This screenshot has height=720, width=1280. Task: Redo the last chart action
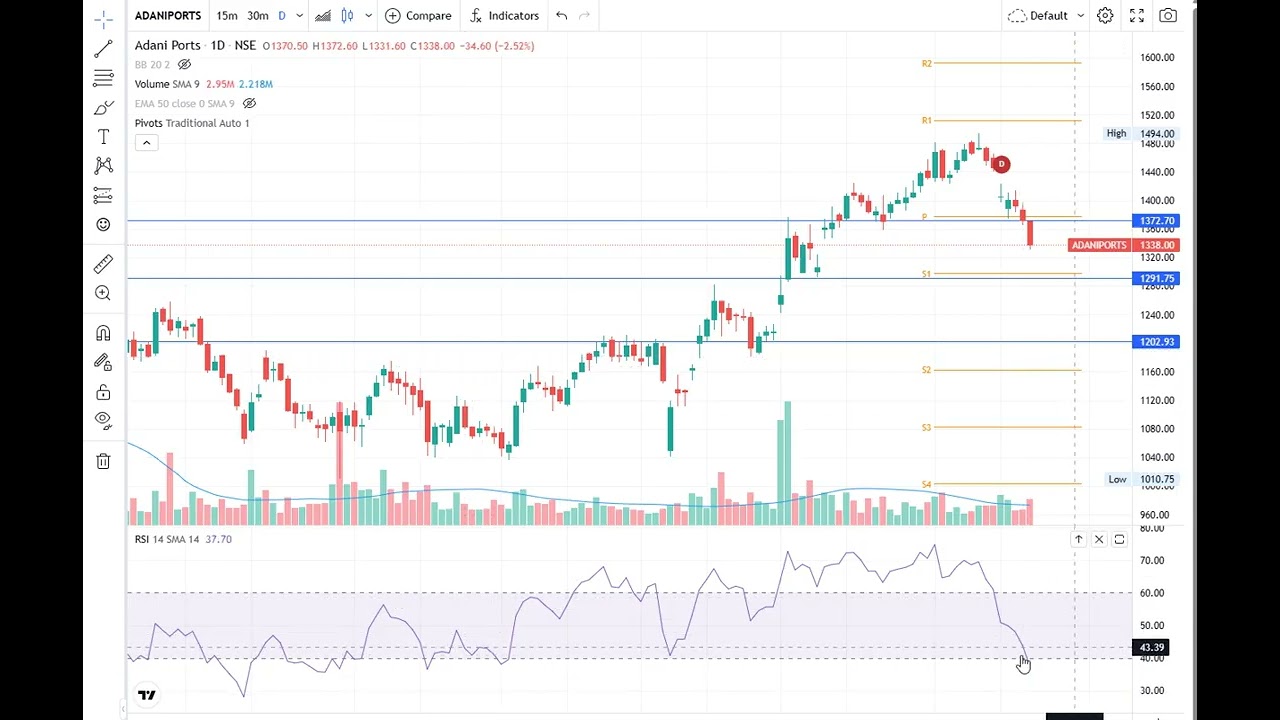pos(585,16)
